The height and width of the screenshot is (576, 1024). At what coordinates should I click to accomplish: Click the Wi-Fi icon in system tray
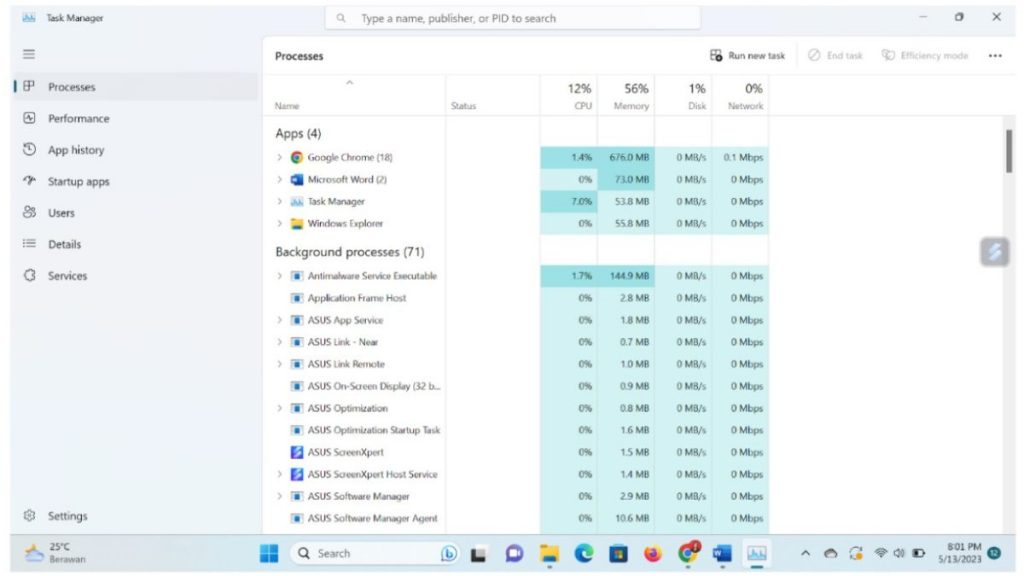[880, 554]
